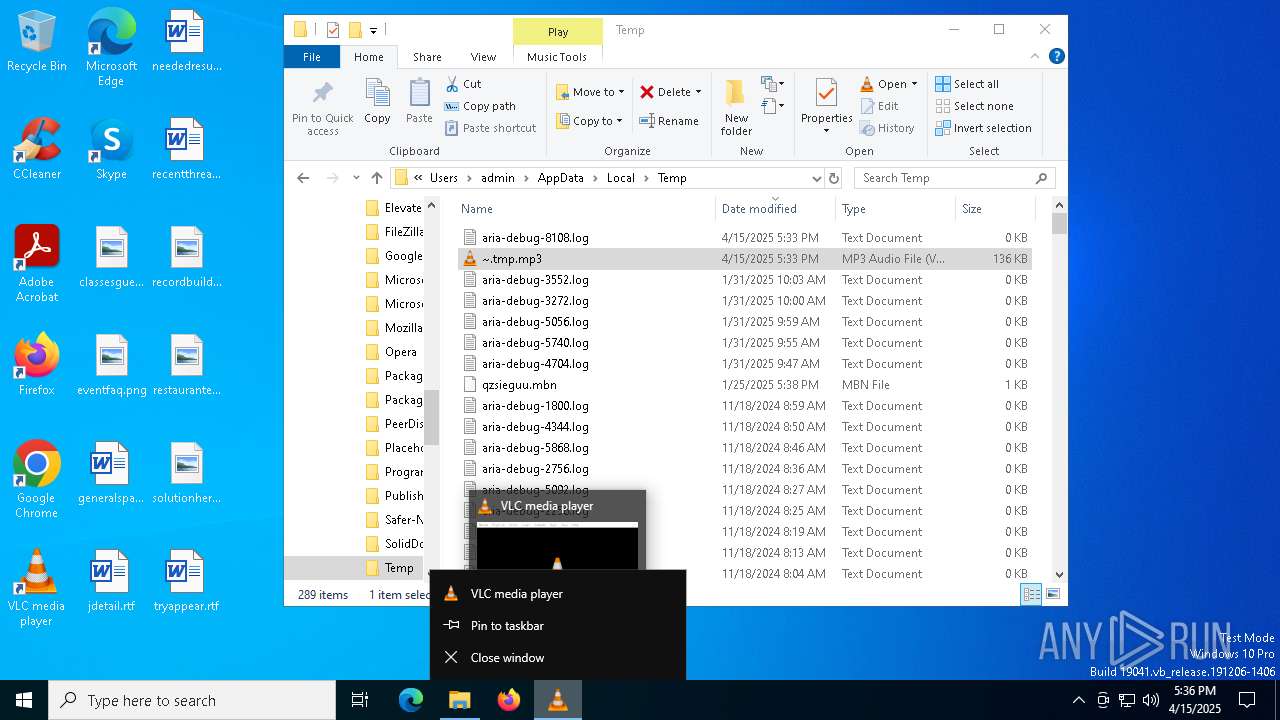Open file Properties
The height and width of the screenshot is (720, 1280).
[x=826, y=106]
